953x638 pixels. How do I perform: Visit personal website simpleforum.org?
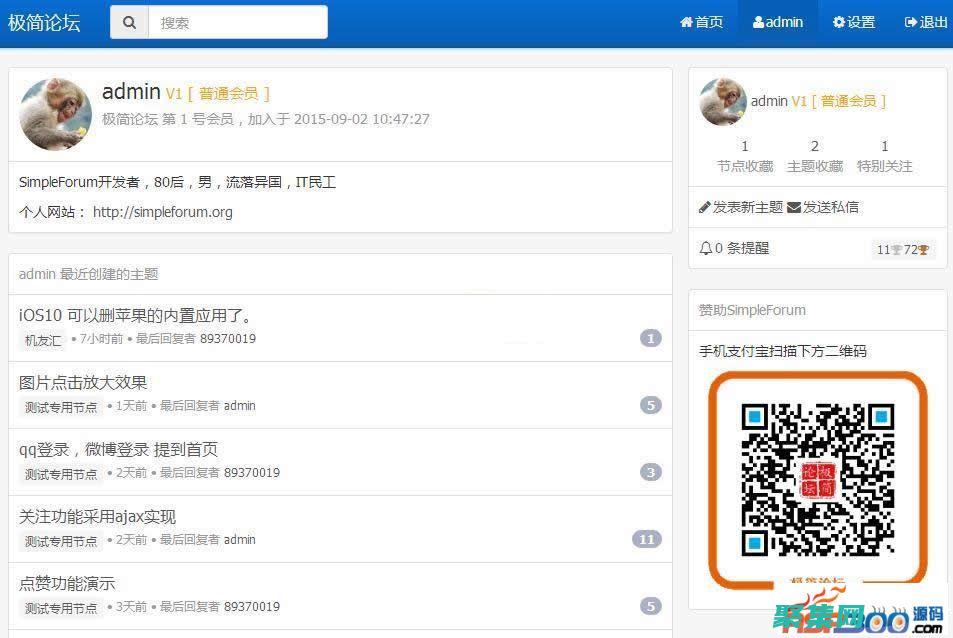click(x=182, y=212)
